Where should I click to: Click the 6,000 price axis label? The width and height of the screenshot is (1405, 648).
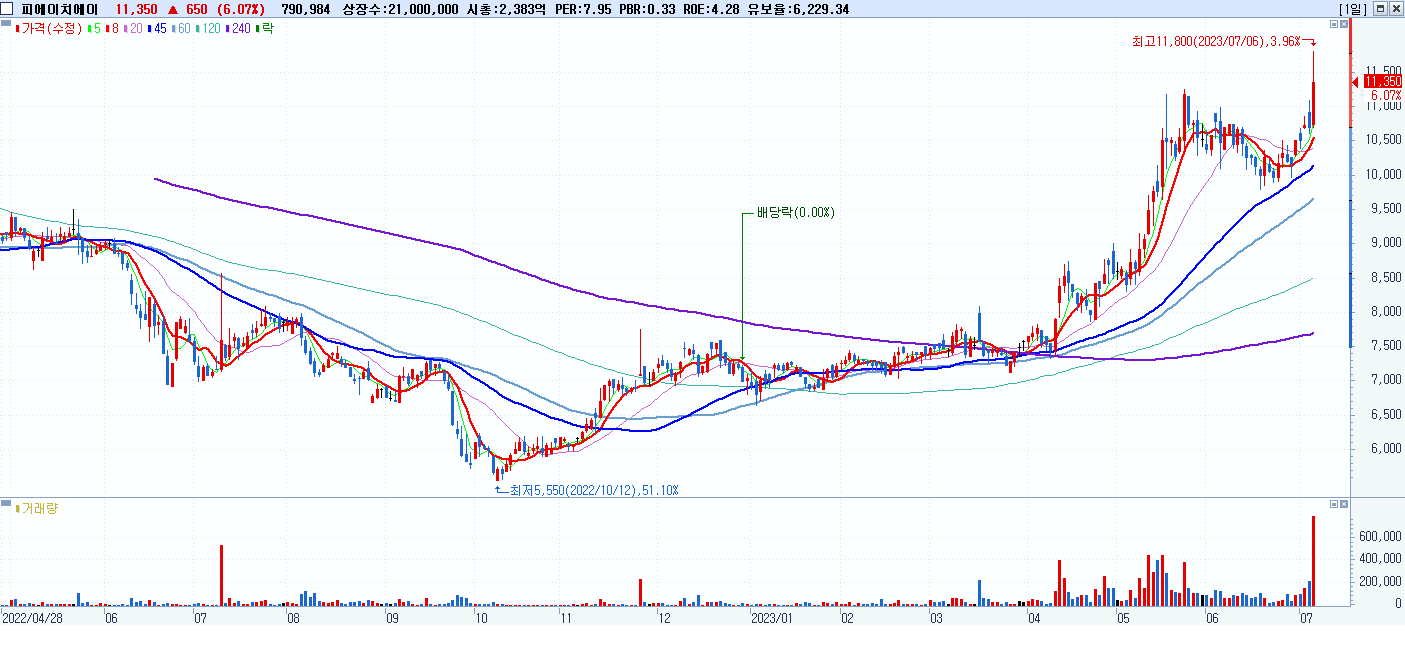tap(1384, 448)
